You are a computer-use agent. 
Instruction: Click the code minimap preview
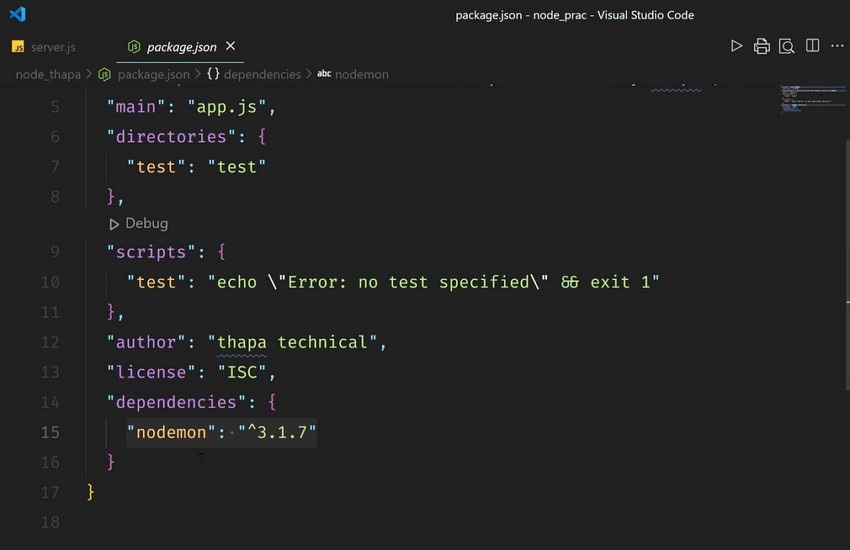click(x=812, y=99)
